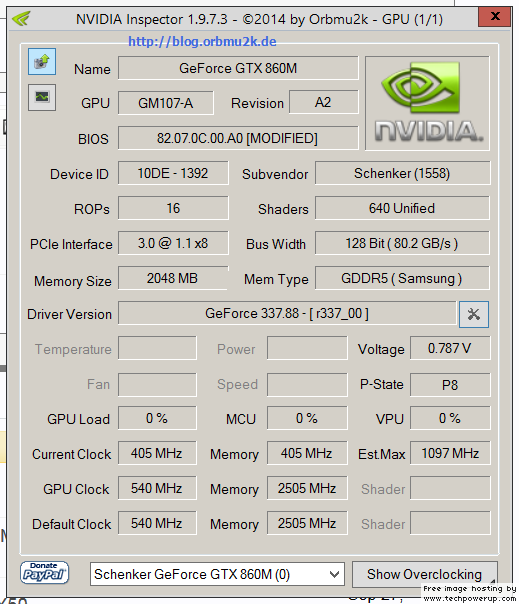The height and width of the screenshot is (604, 519).
Task: Click the Voltage 0.787 V field
Action: pyautogui.click(x=450, y=348)
